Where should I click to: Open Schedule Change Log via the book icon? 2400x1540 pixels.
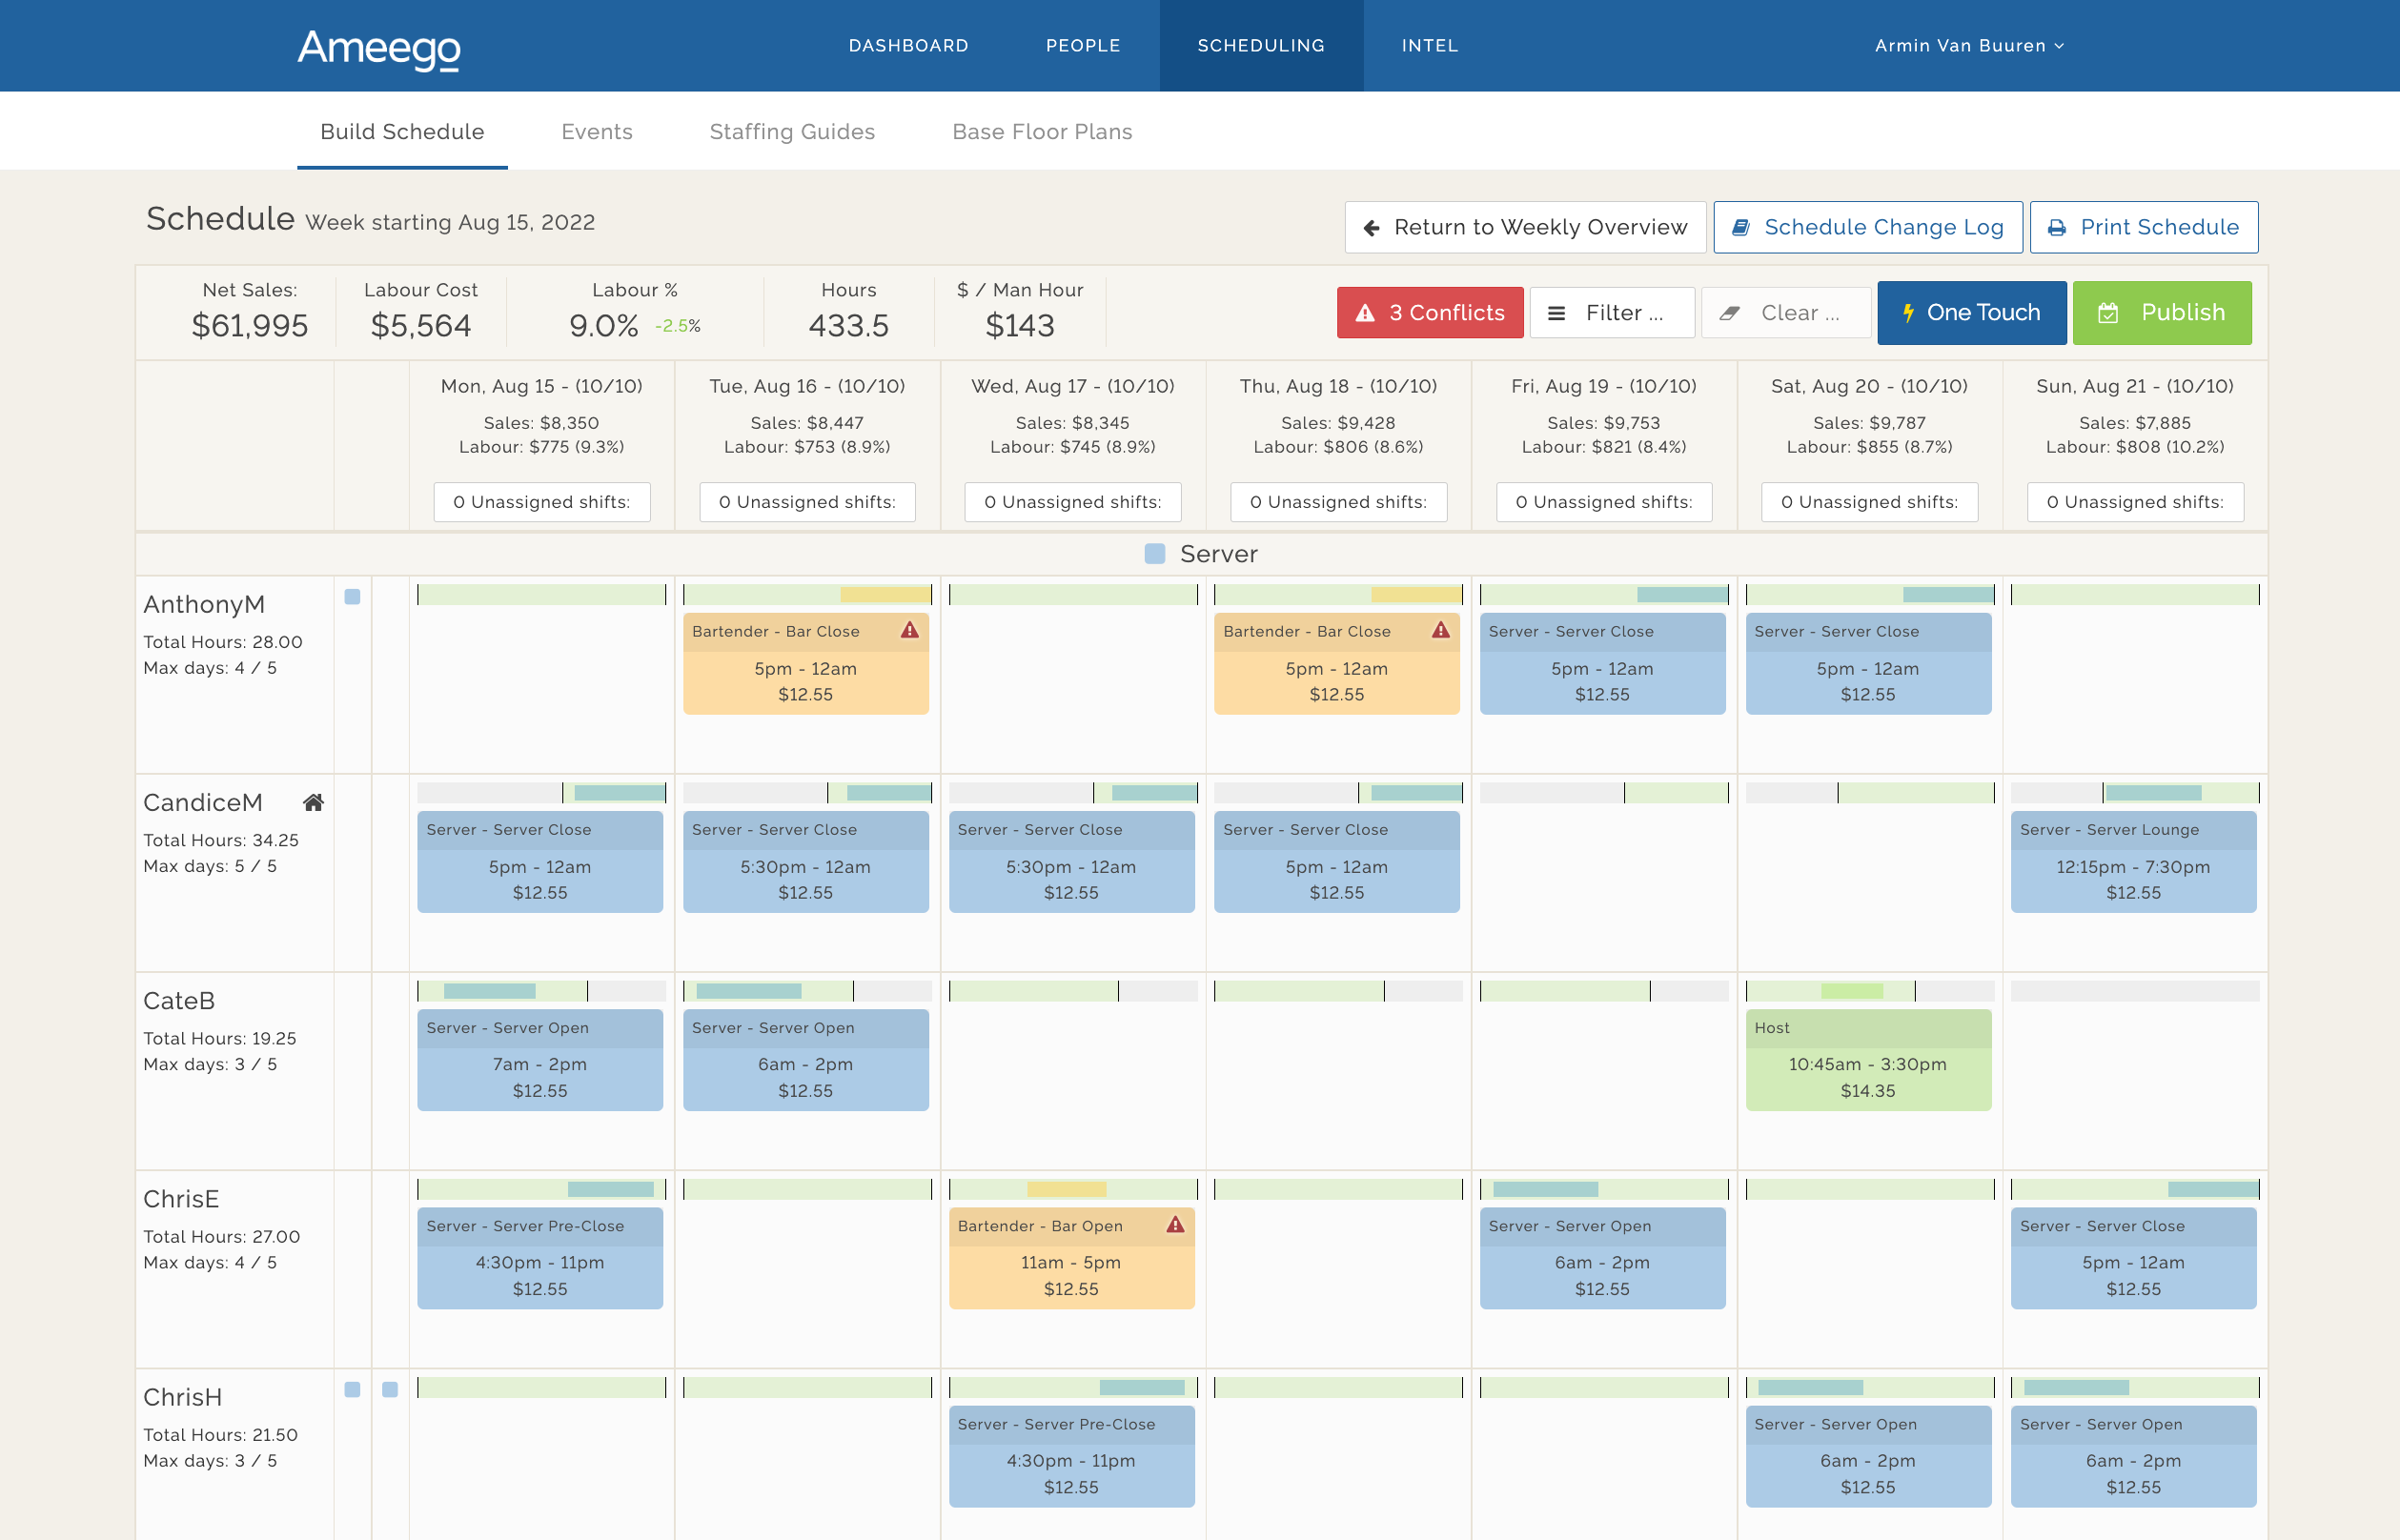[1742, 227]
